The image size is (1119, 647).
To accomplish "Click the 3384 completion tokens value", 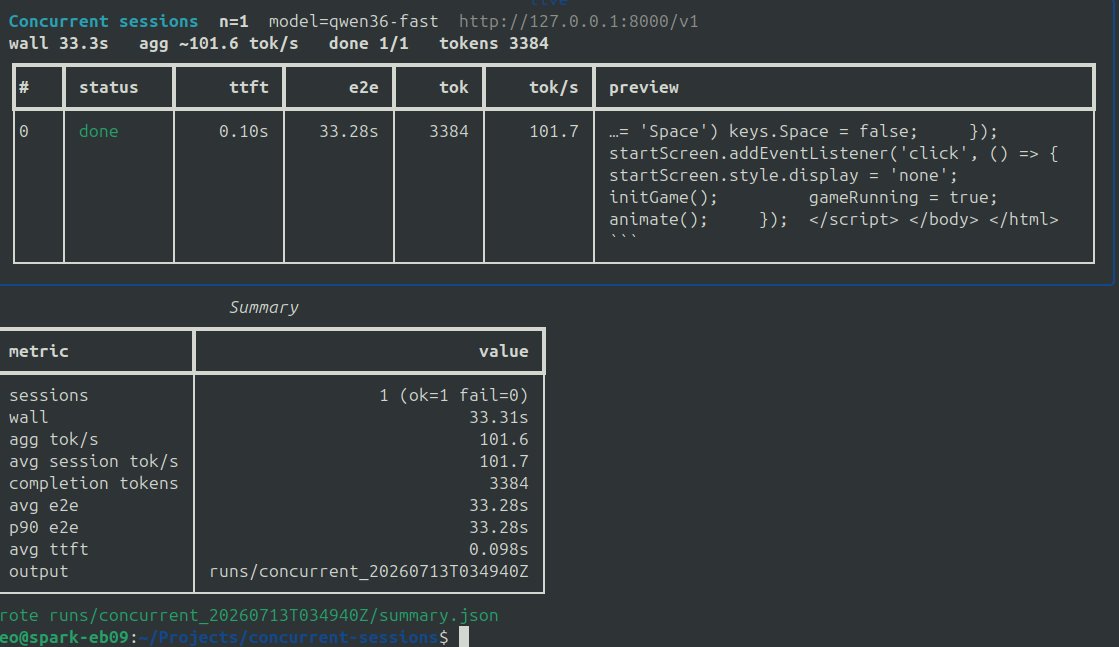I will click(x=509, y=484).
